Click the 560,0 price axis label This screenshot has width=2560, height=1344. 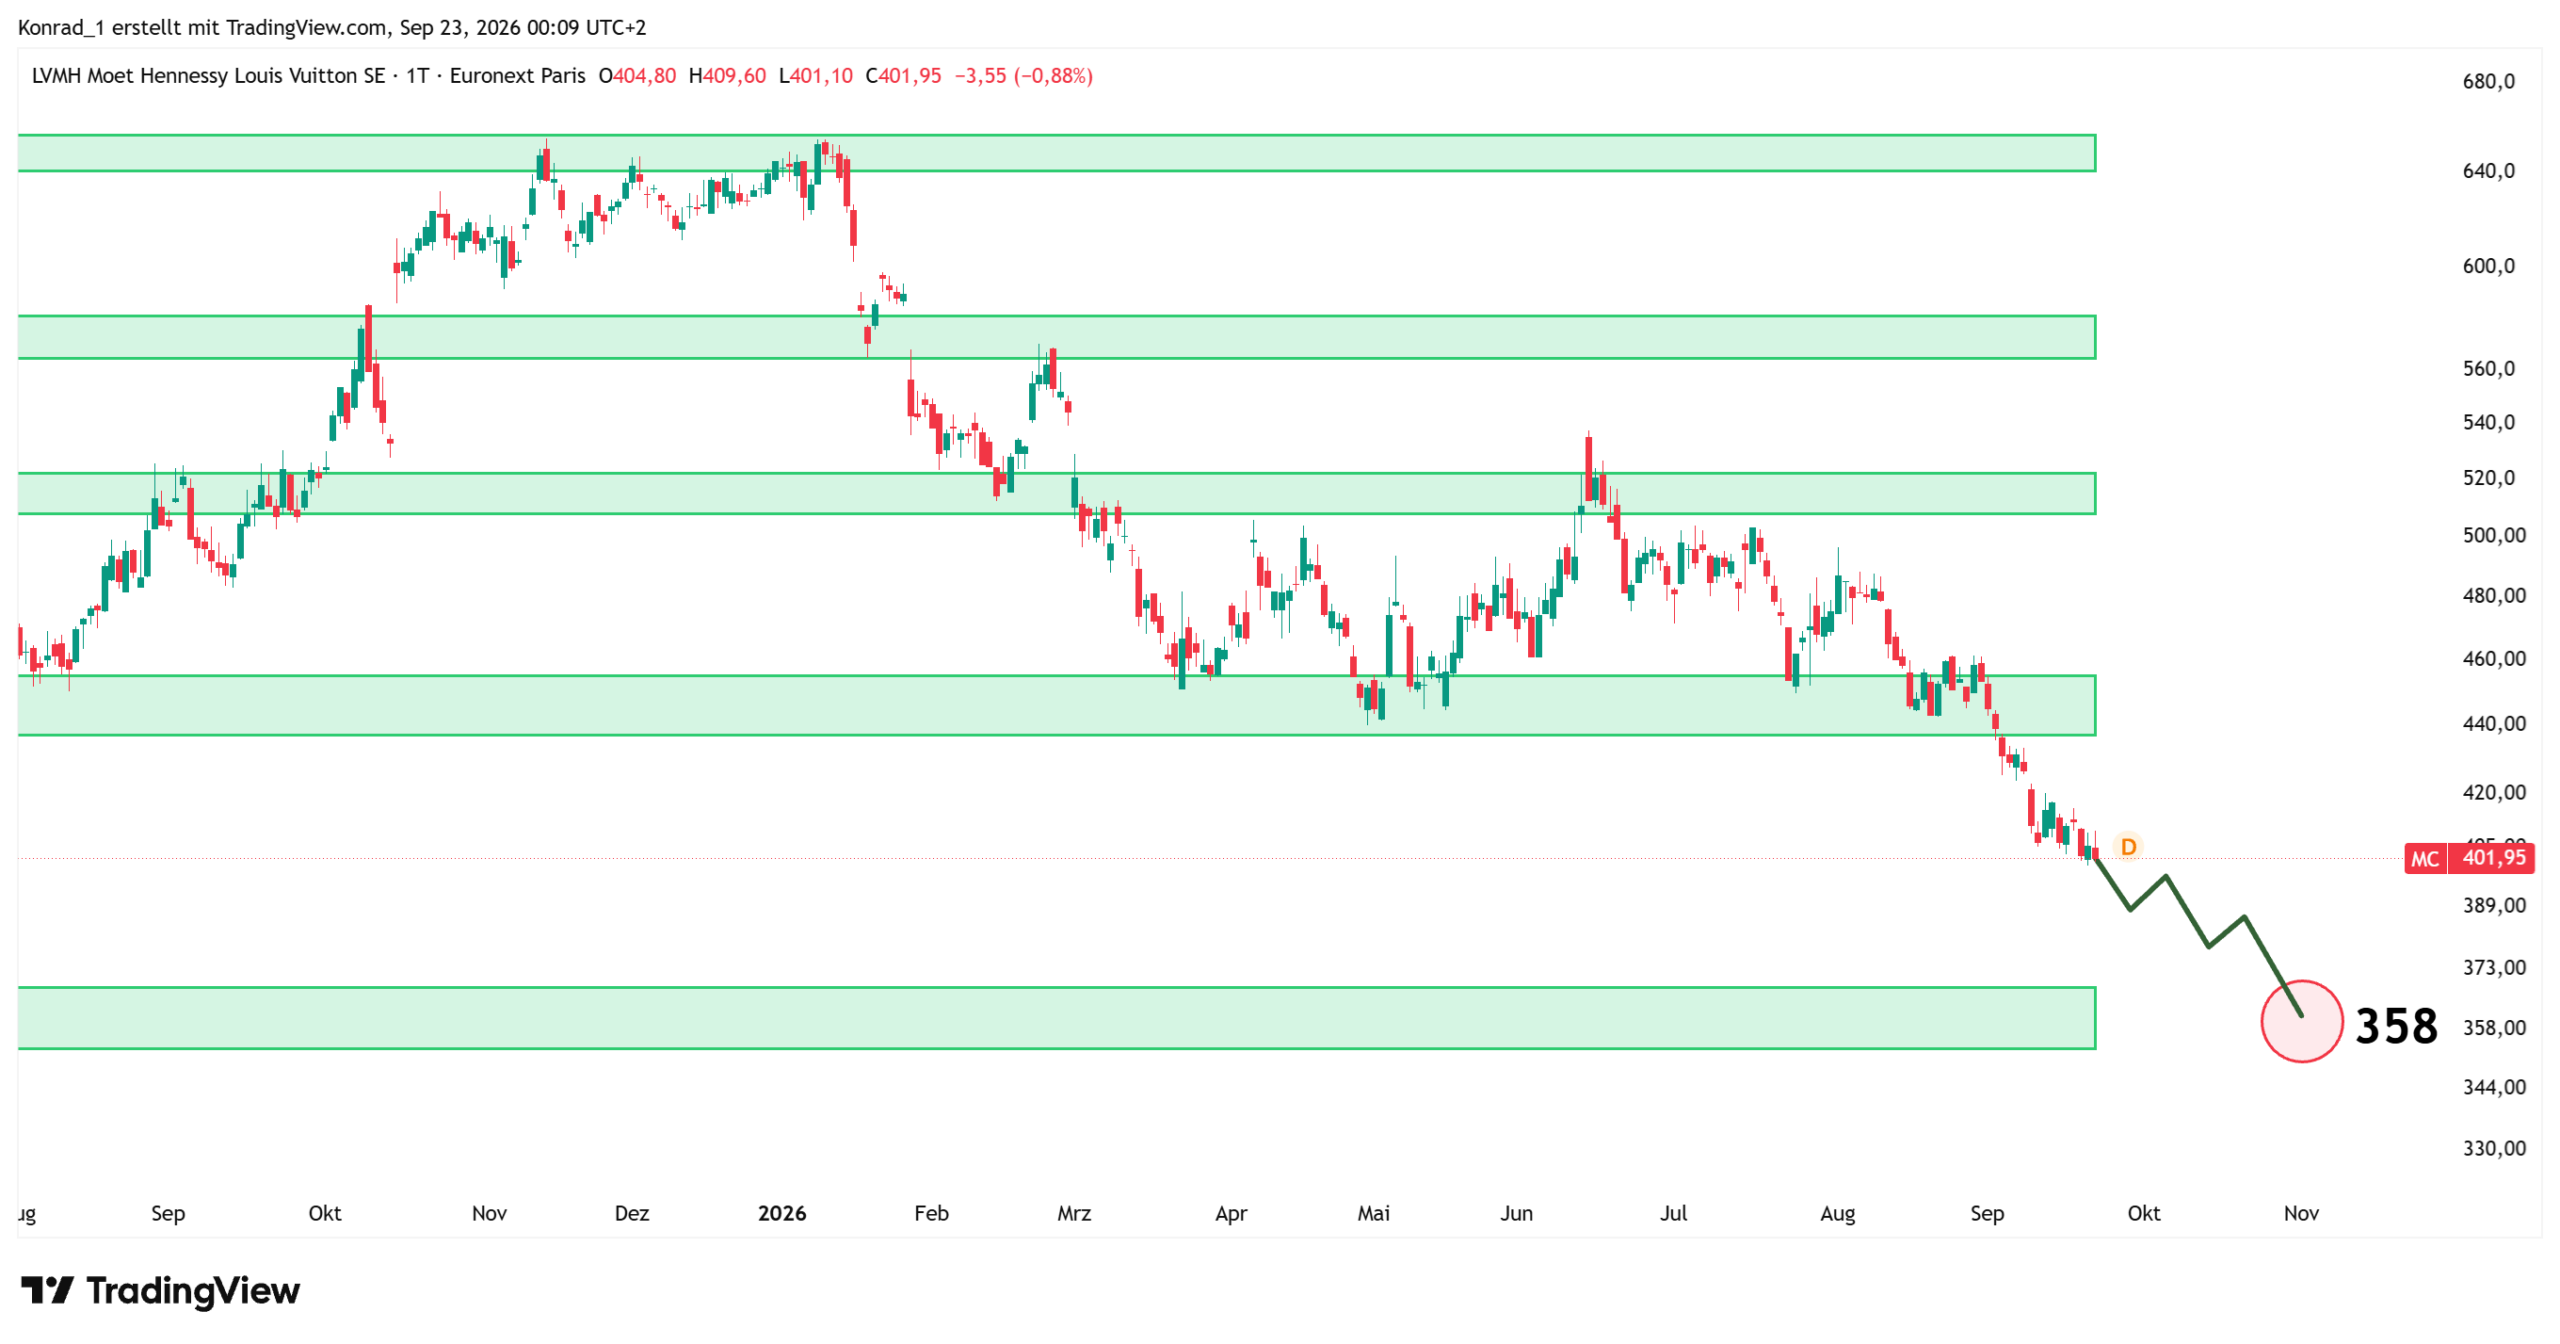(x=2488, y=369)
